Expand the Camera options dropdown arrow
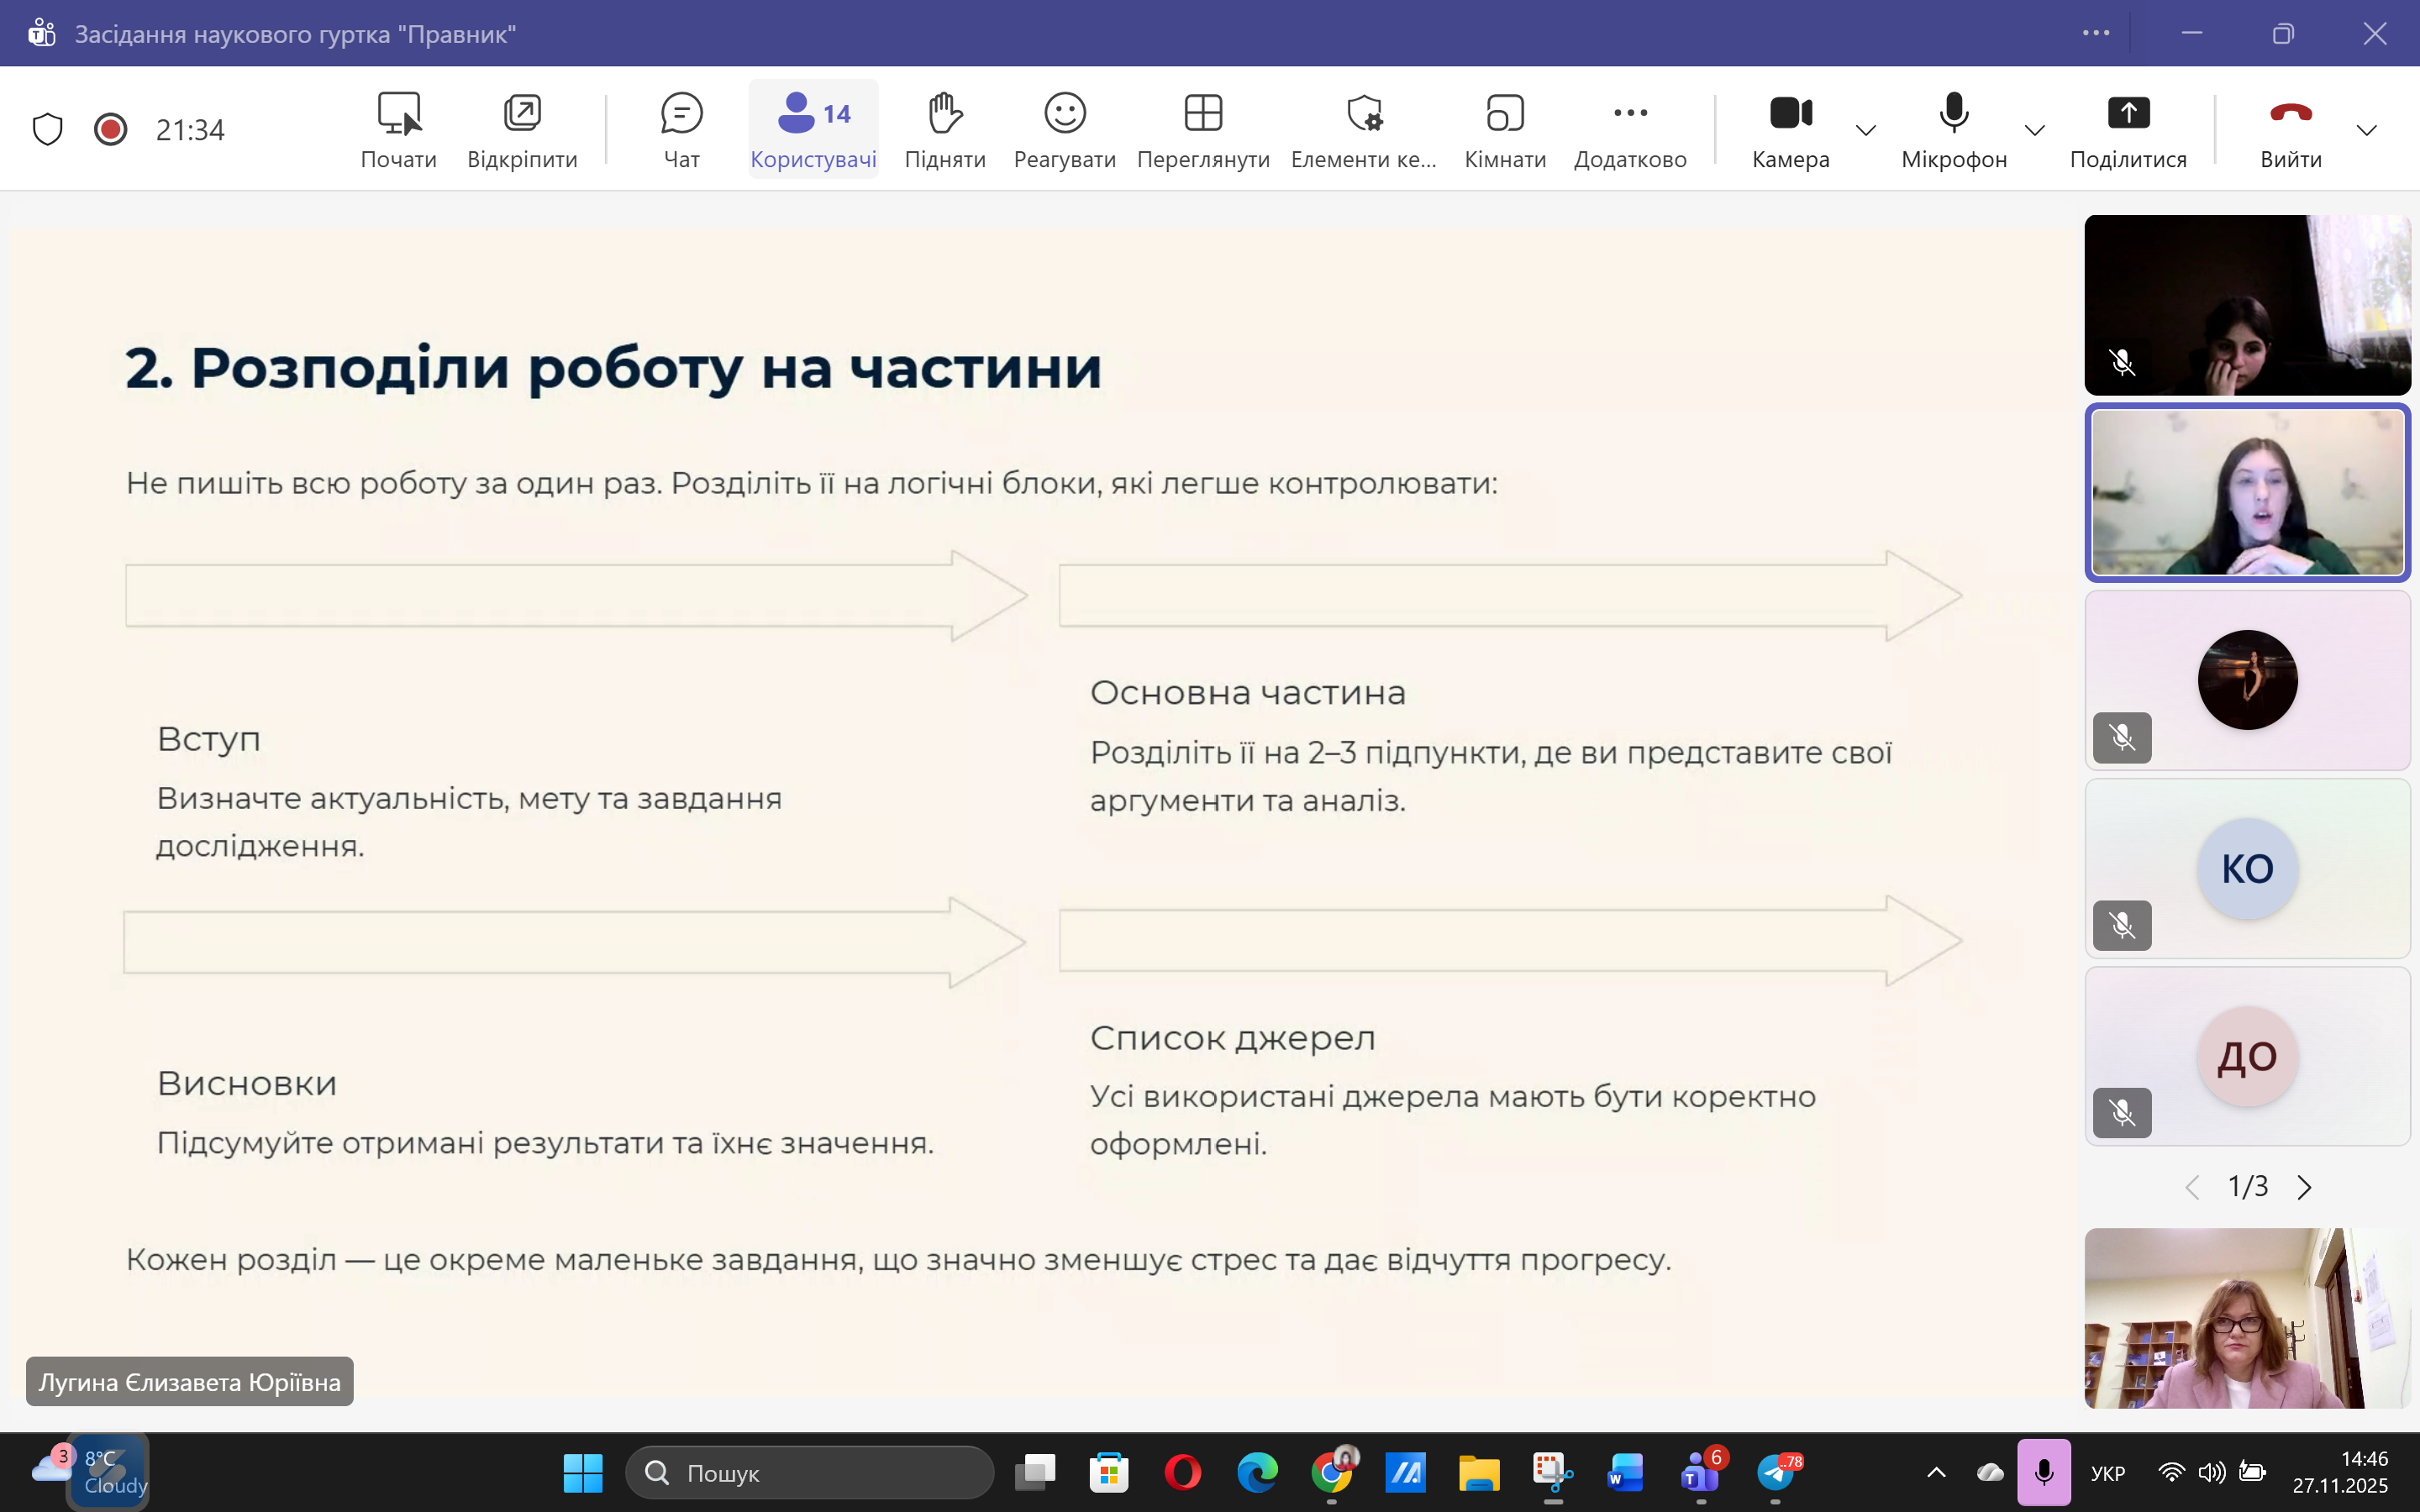 click(1866, 130)
